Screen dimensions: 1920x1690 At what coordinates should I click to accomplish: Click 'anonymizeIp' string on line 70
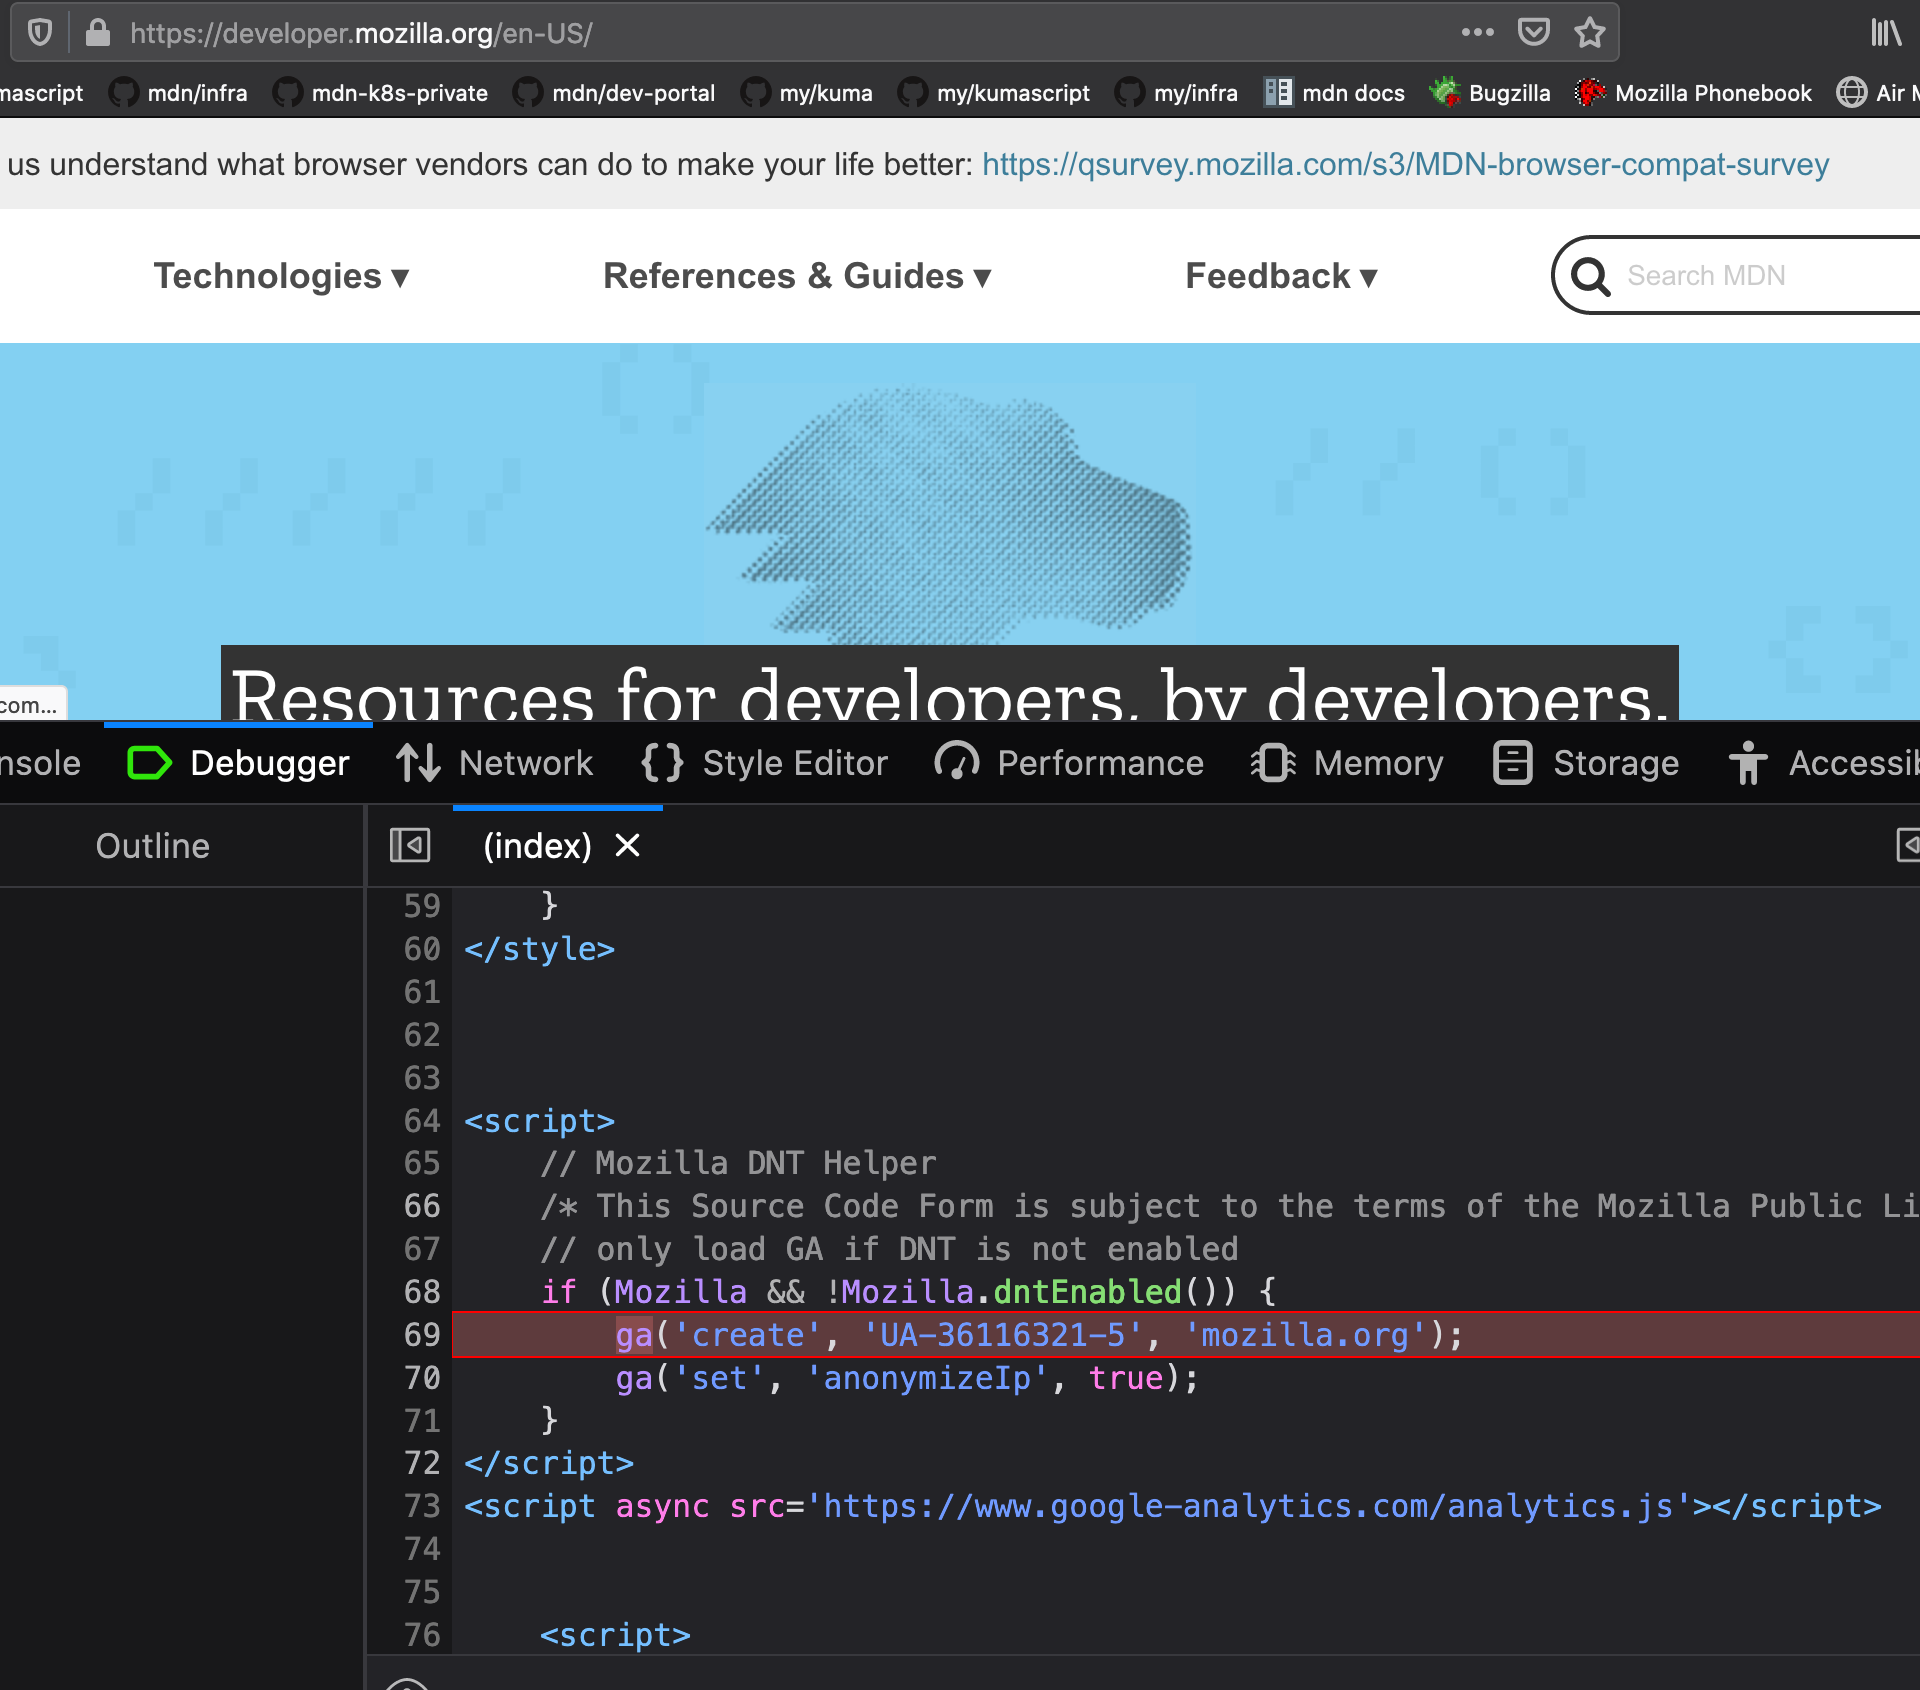click(x=927, y=1377)
